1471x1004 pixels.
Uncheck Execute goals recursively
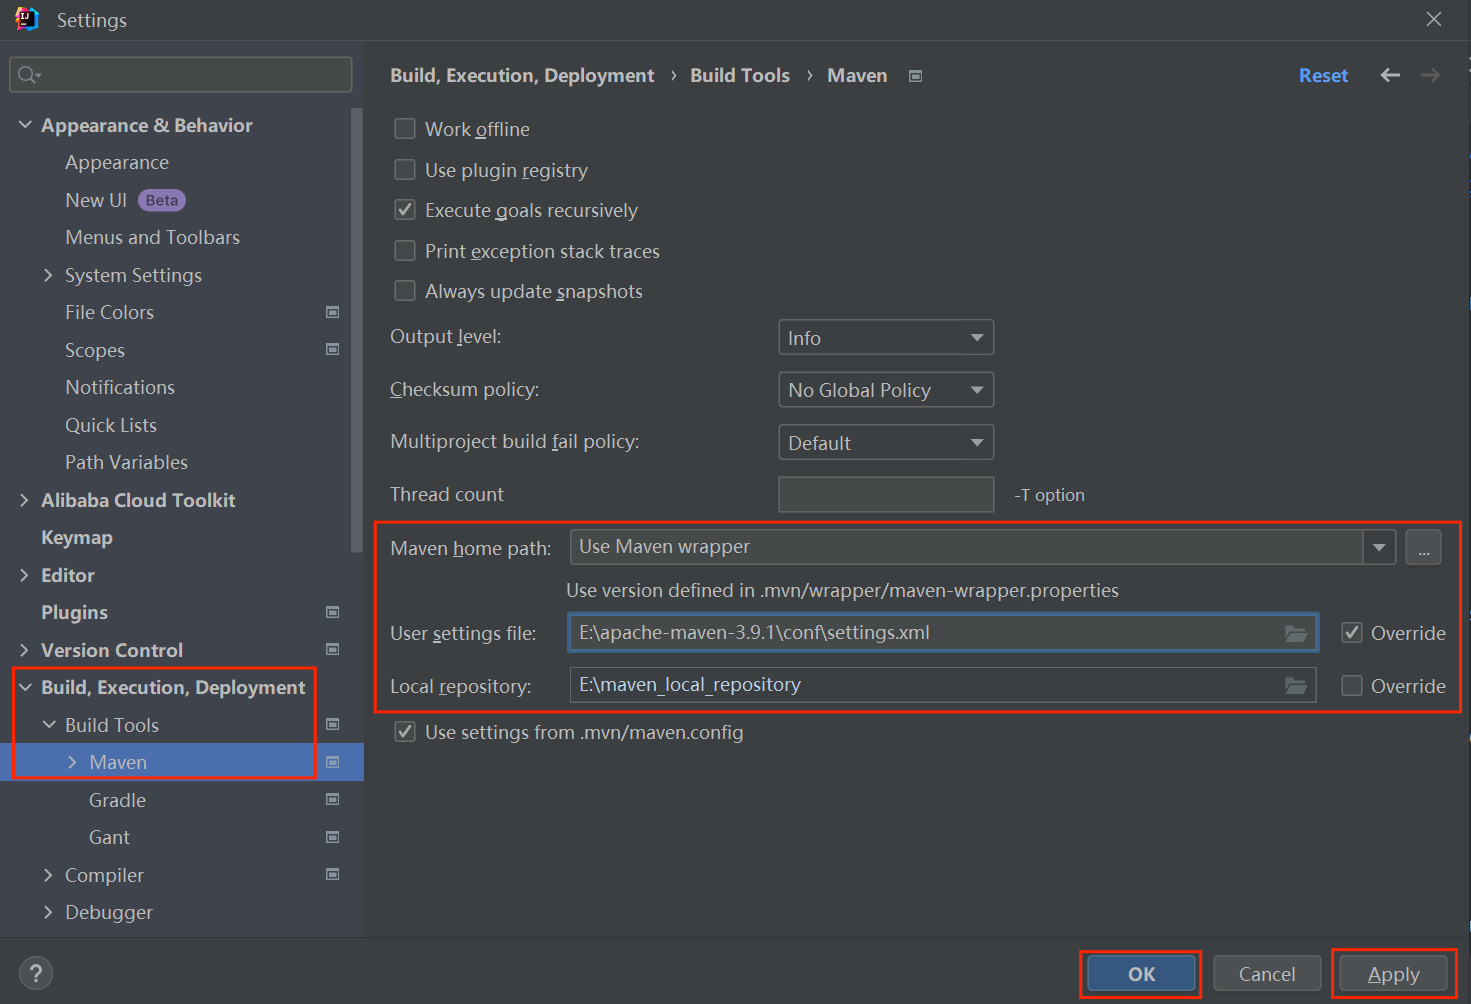(405, 210)
